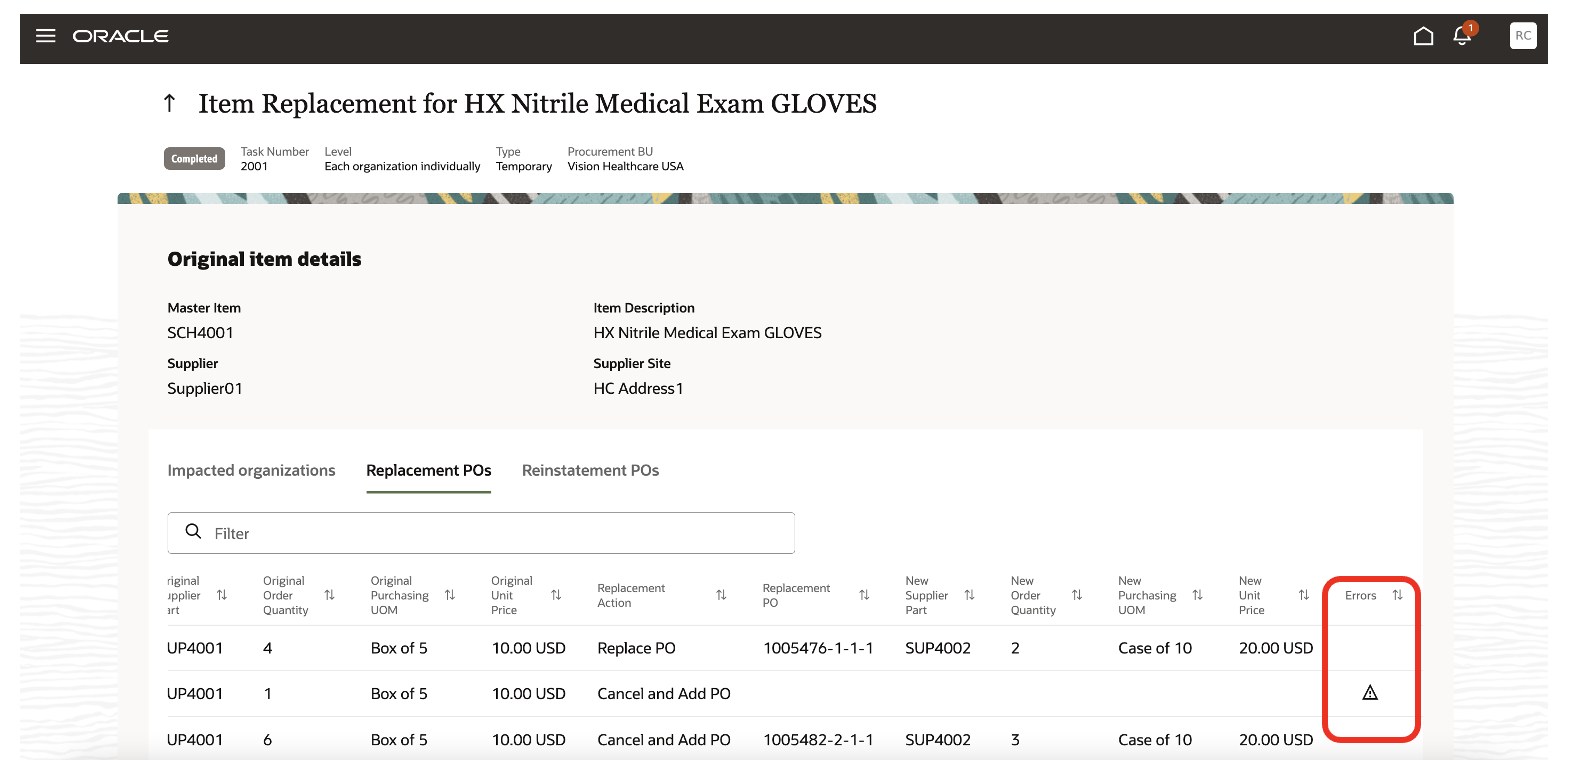The image size is (1574, 778).
Task: Sort by New Order Quantity column
Action: (x=1077, y=595)
